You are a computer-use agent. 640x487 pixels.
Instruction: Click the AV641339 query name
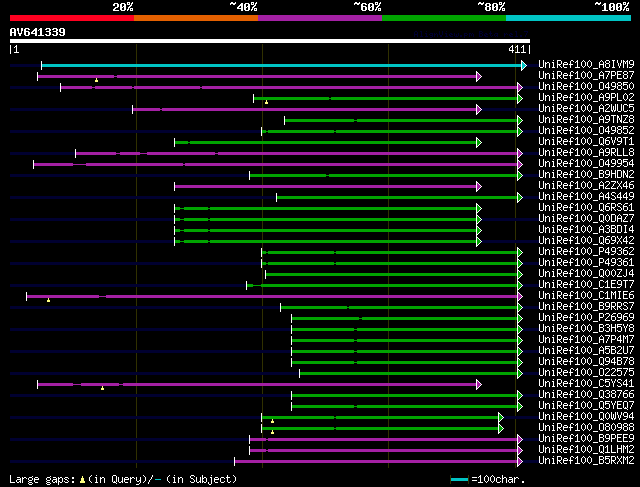38,32
